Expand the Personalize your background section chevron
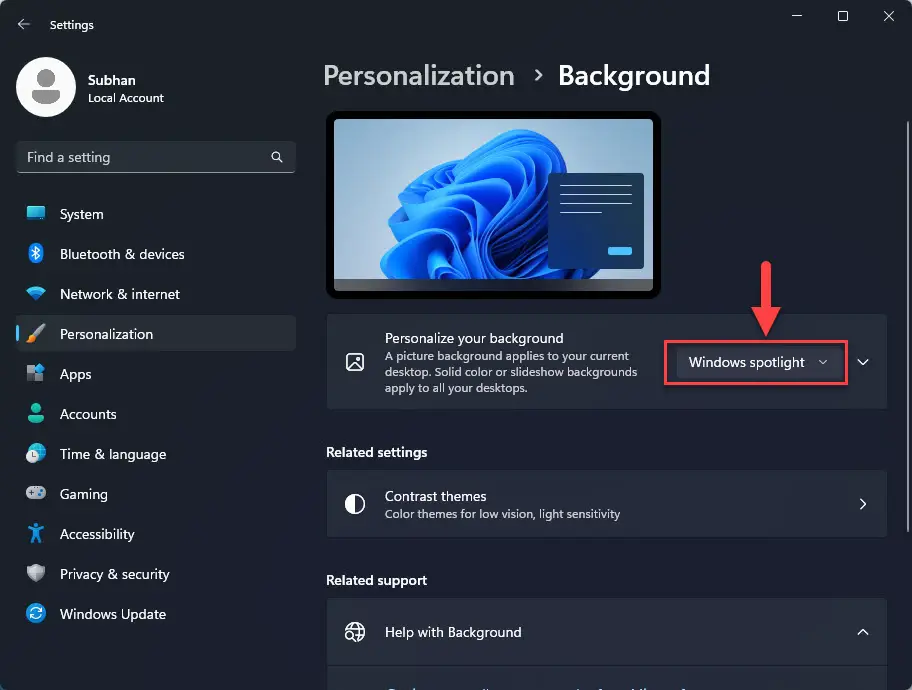912x690 pixels. click(863, 362)
